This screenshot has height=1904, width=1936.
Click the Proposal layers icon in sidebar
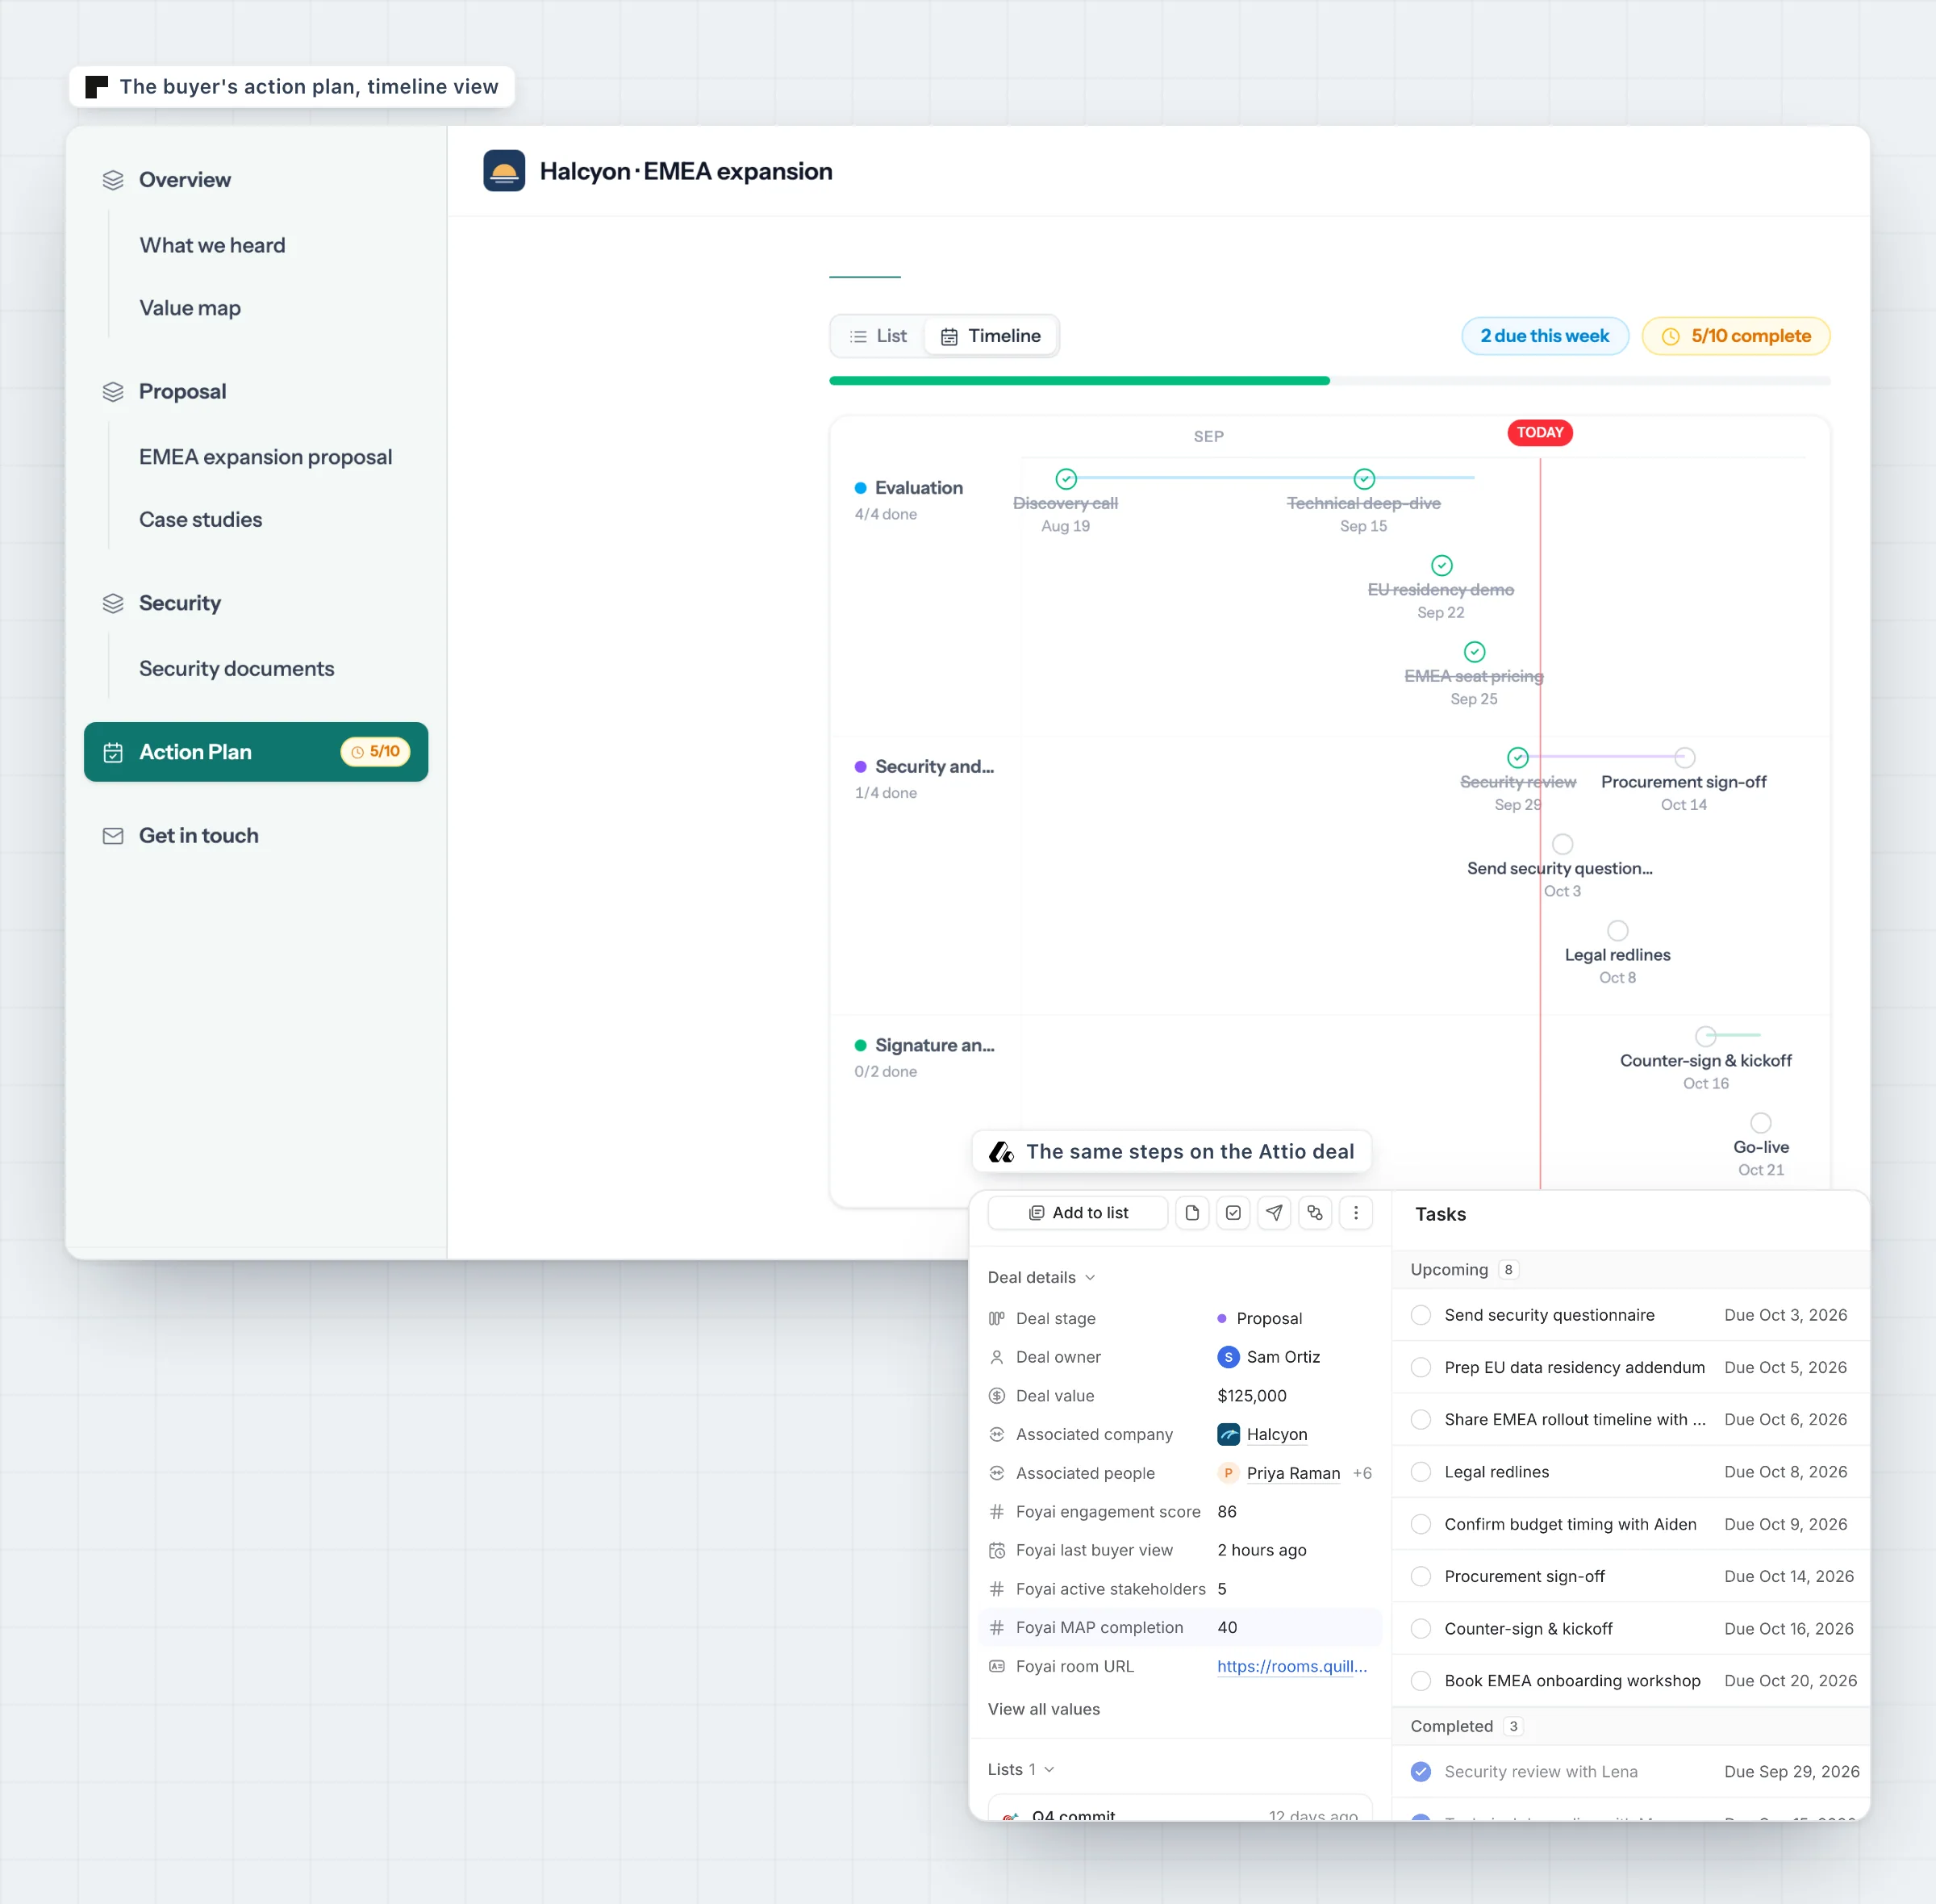point(113,392)
